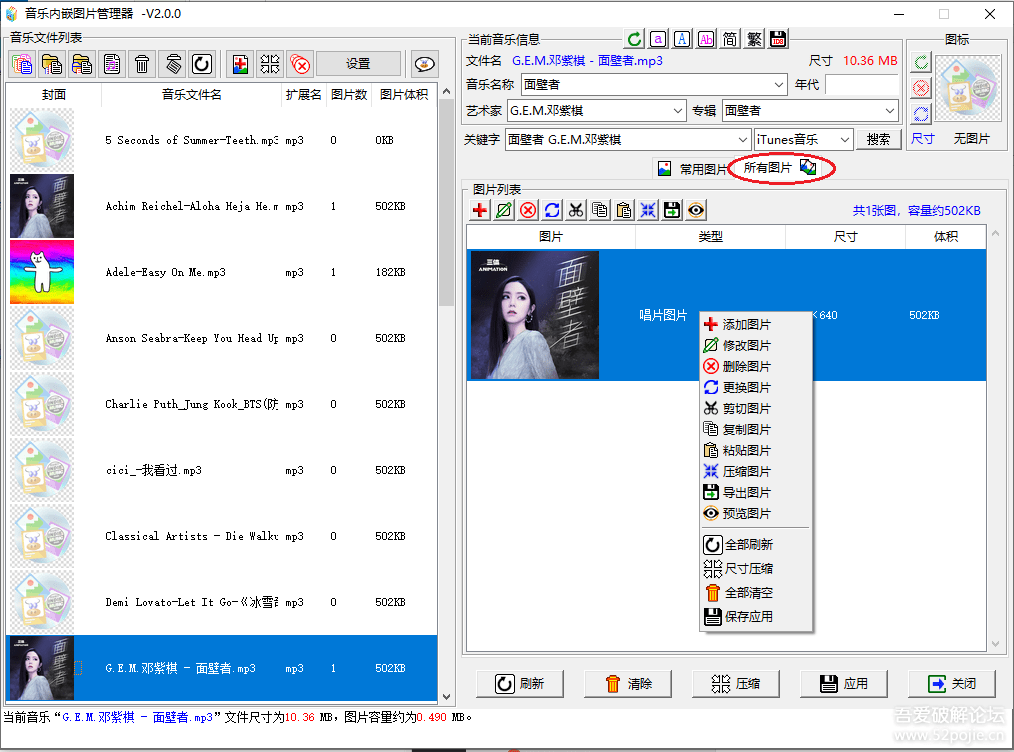Click the red delete icon in 图标 panel
Viewport: 1014px width, 752px height.
click(x=921, y=88)
